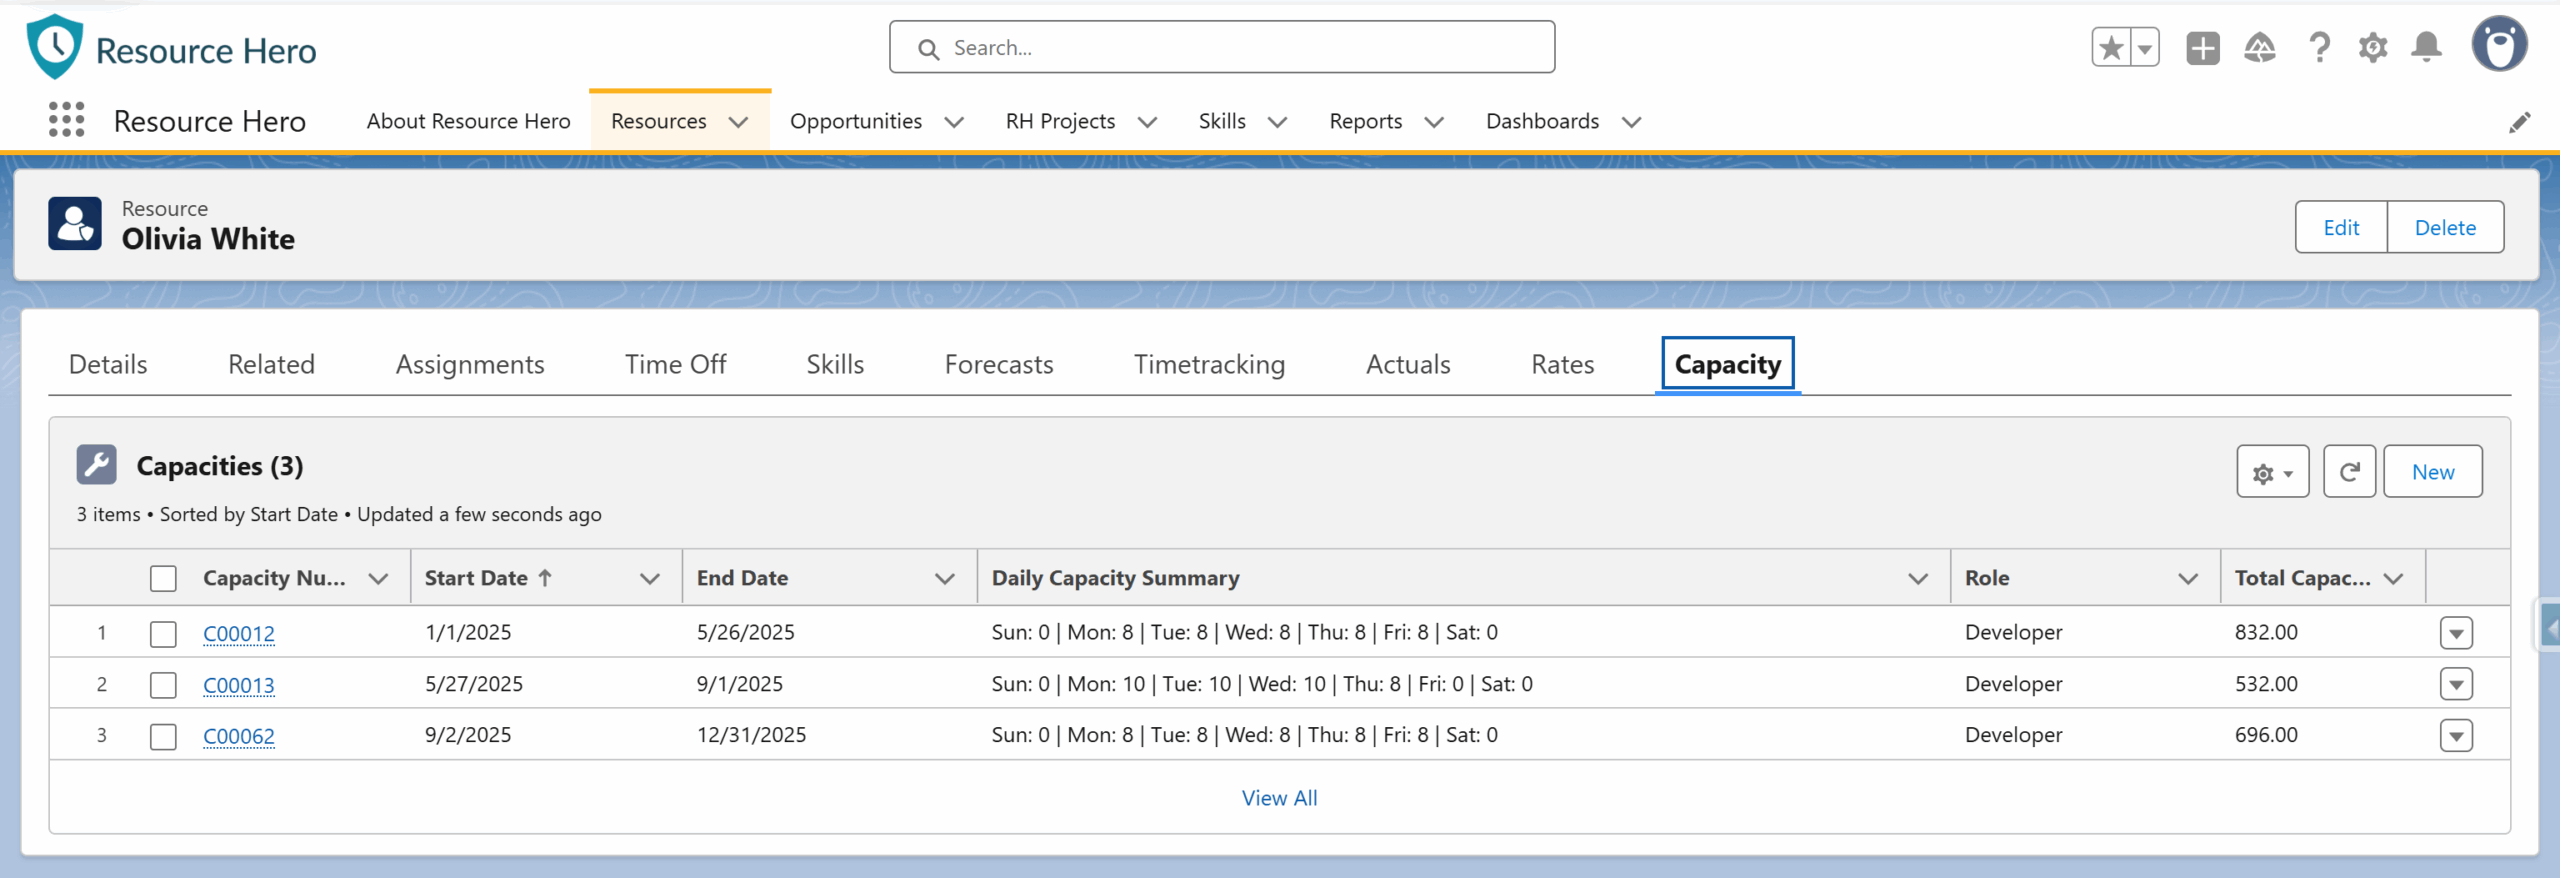Click the View All link
This screenshot has width=2560, height=878.
click(1279, 798)
